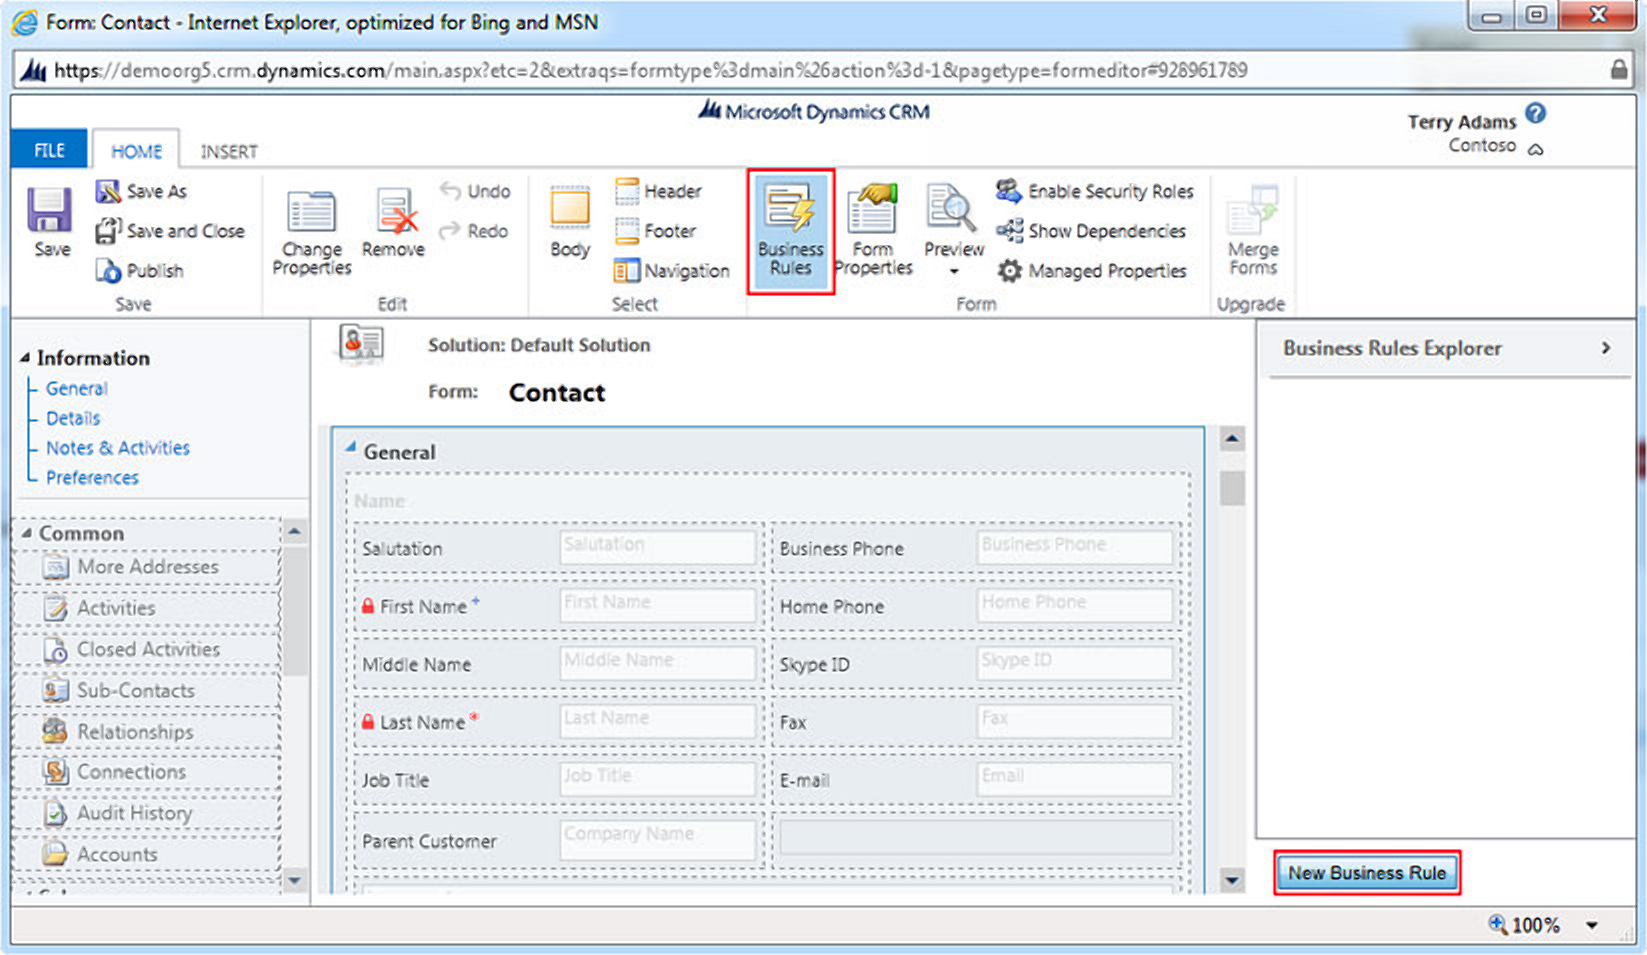1647x955 pixels.
Task: Switch to the INSERT ribbon tab
Action: coord(228,151)
